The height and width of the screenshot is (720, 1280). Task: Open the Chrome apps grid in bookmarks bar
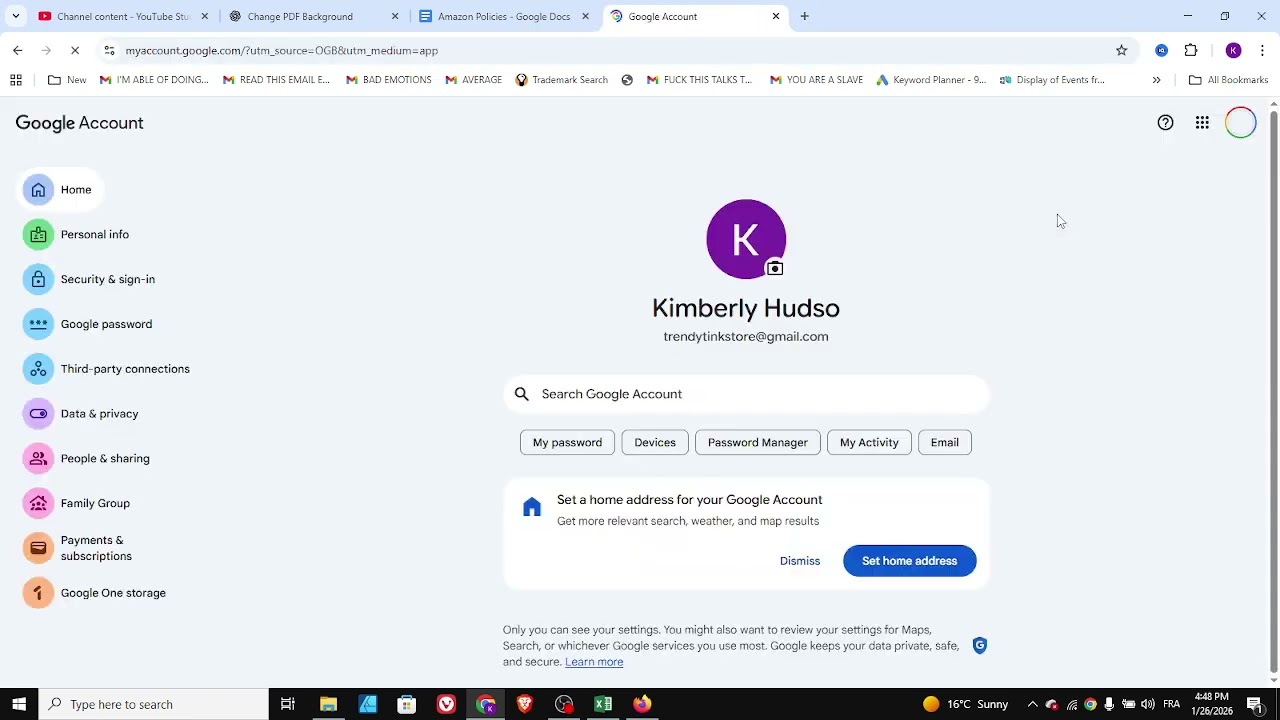[16, 80]
